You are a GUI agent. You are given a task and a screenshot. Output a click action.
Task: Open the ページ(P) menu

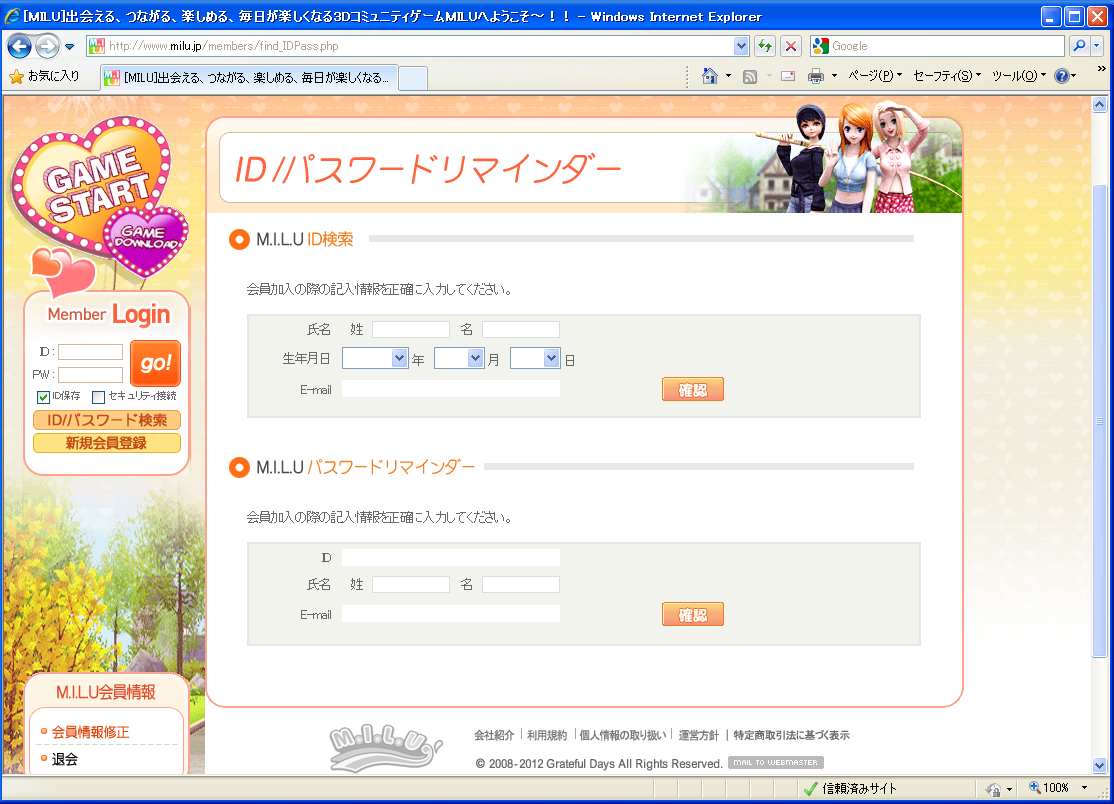tap(874, 76)
